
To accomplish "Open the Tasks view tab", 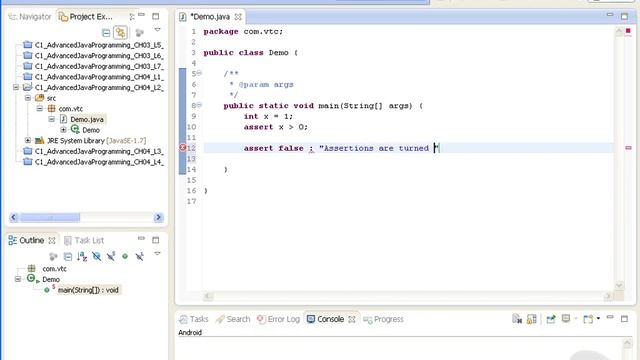I will click(x=194, y=319).
